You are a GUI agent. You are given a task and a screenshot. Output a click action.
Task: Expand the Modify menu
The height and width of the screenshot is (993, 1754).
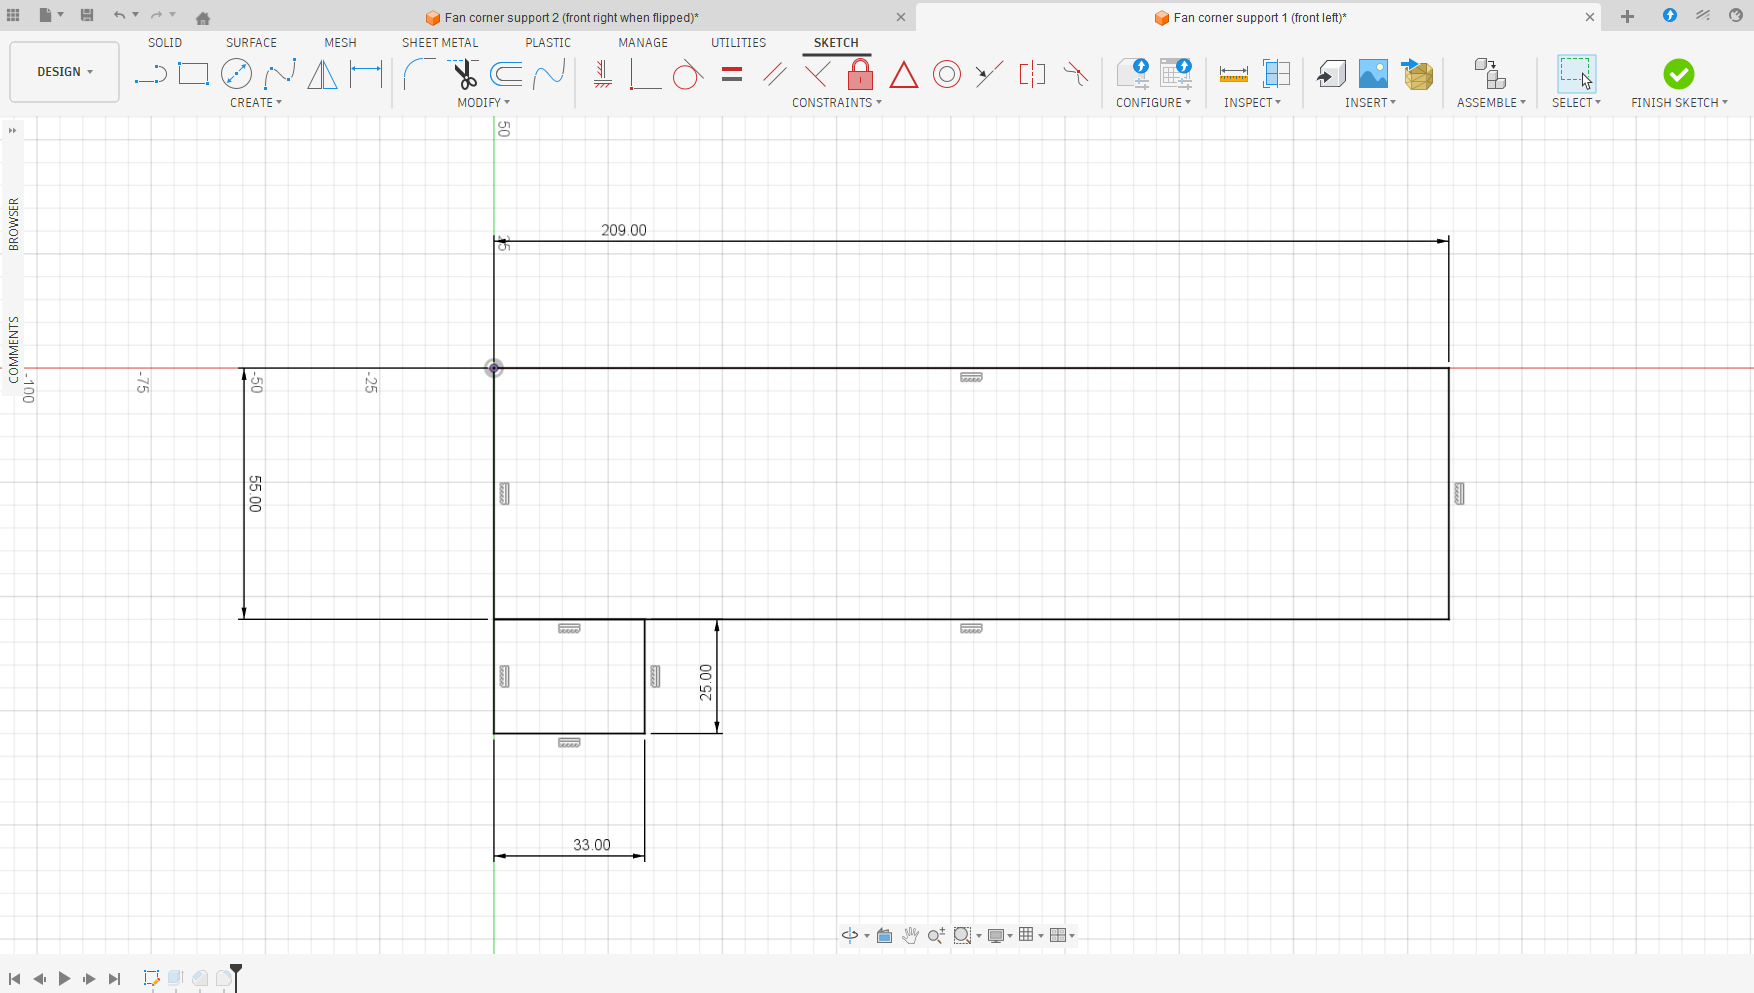(484, 103)
